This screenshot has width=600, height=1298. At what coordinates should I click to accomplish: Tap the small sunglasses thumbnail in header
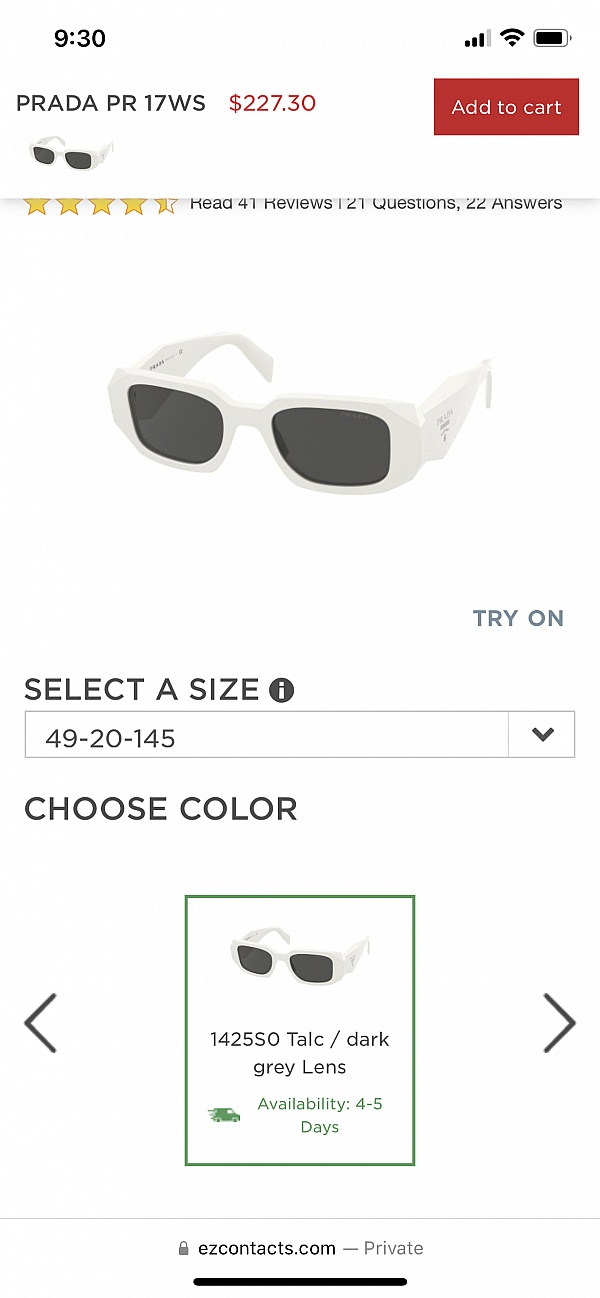pos(71,152)
